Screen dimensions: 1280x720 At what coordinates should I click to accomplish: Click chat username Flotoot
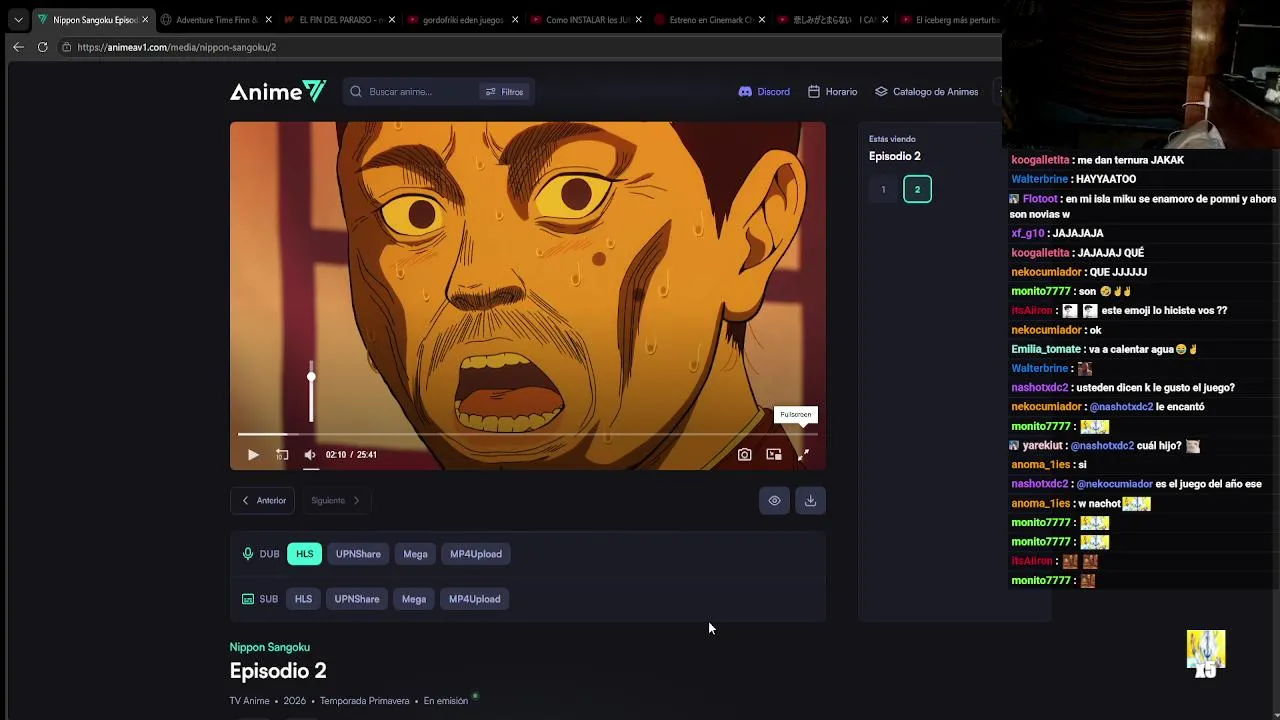(x=1040, y=199)
